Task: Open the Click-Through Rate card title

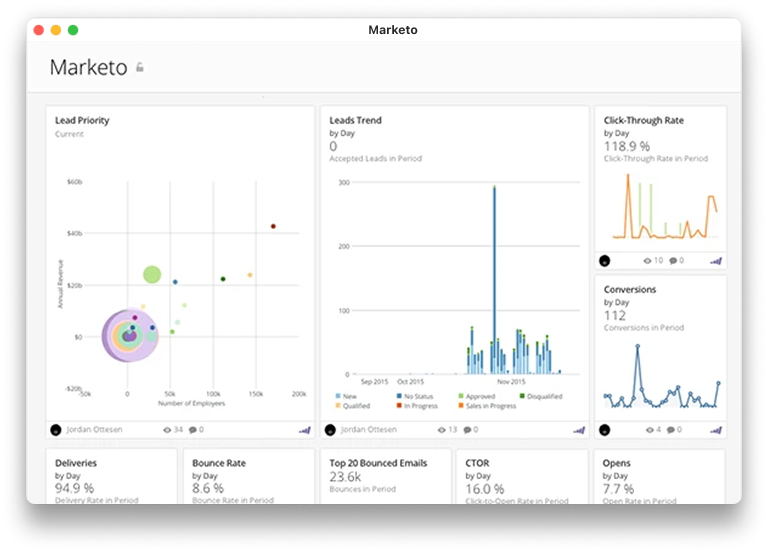Action: pyautogui.click(x=644, y=120)
